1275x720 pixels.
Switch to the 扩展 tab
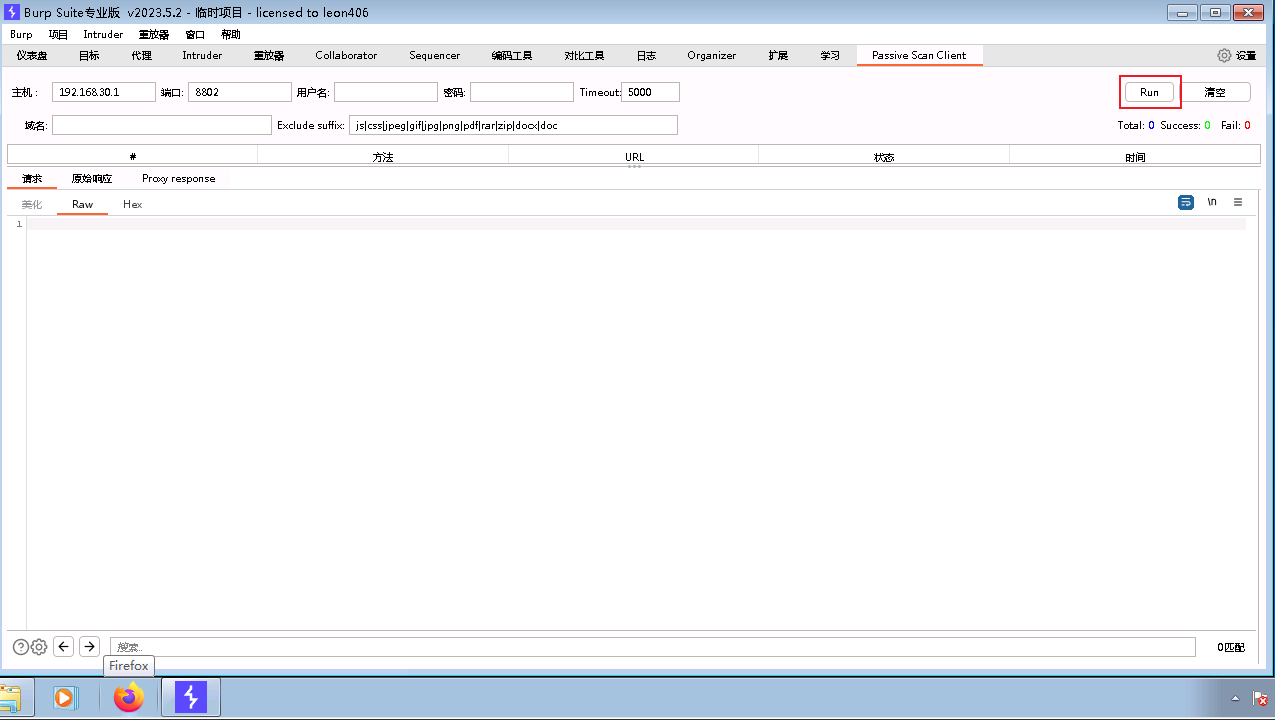coord(778,56)
